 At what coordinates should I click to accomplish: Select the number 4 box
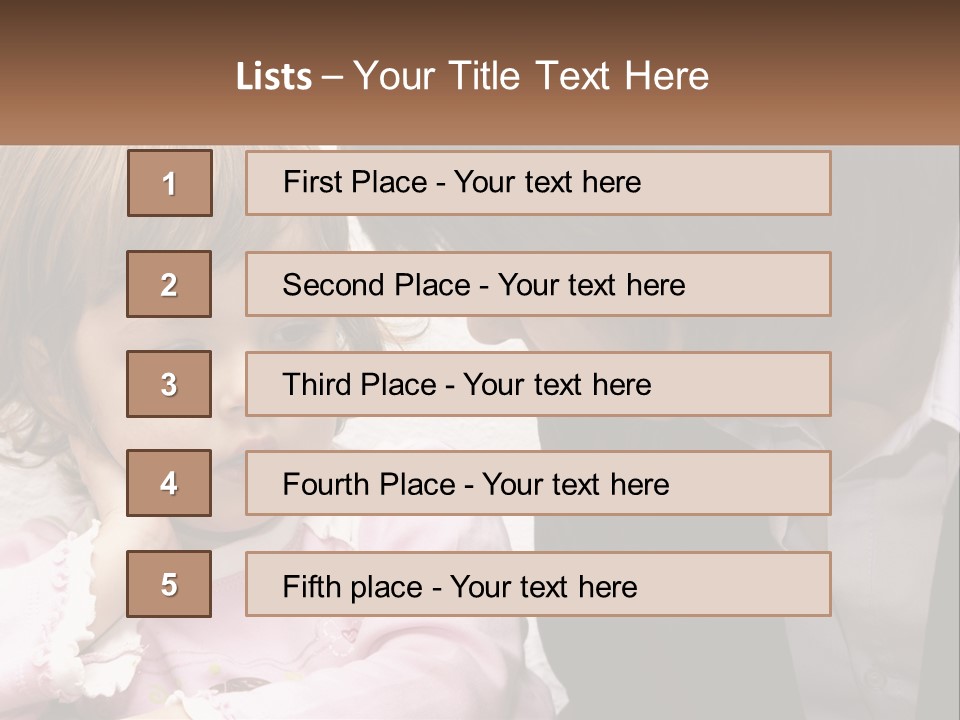click(169, 484)
